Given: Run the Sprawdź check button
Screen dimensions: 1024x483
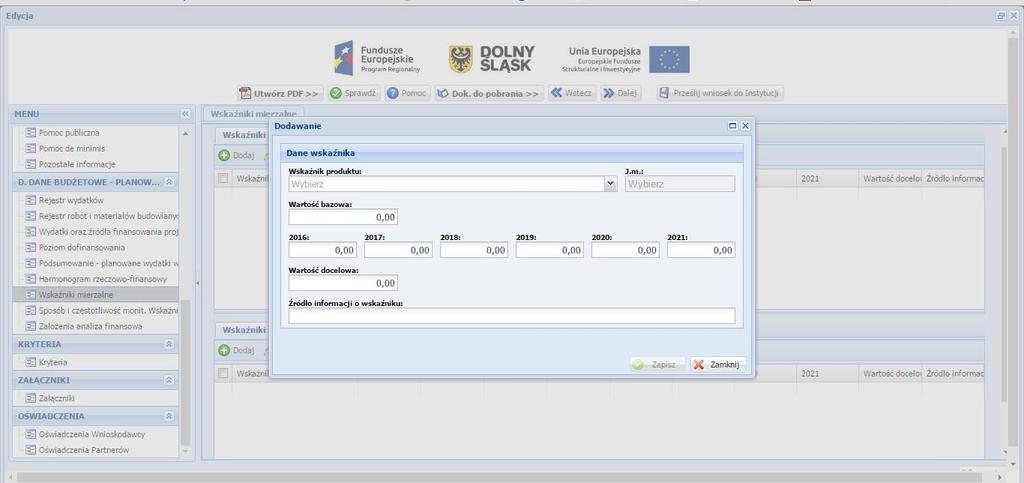Looking at the screenshot, I should tap(353, 93).
